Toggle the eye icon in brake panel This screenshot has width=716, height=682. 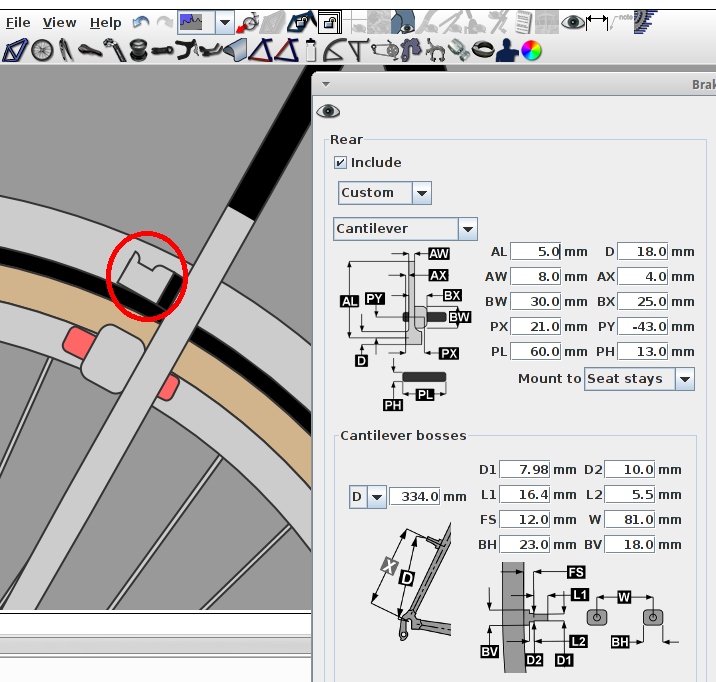[x=328, y=111]
